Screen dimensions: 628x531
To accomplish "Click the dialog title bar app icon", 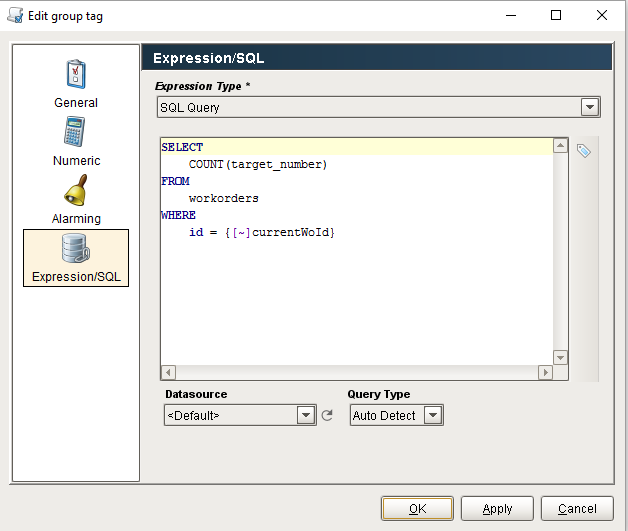I will [15, 15].
